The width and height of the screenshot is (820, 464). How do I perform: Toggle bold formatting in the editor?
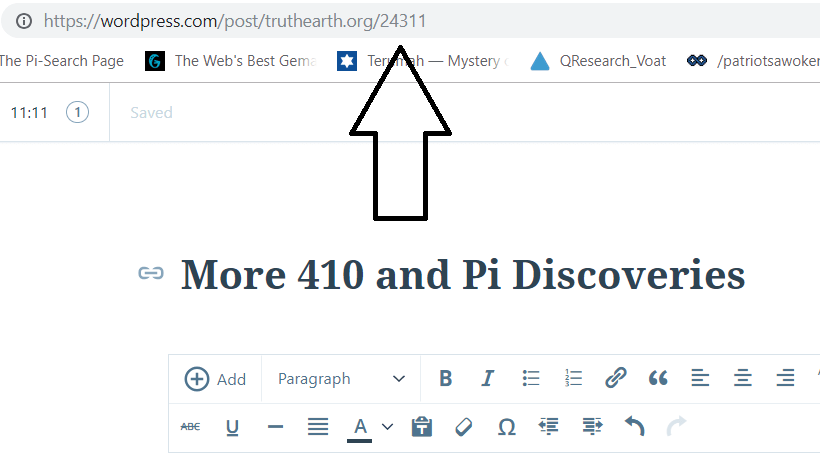(x=446, y=379)
